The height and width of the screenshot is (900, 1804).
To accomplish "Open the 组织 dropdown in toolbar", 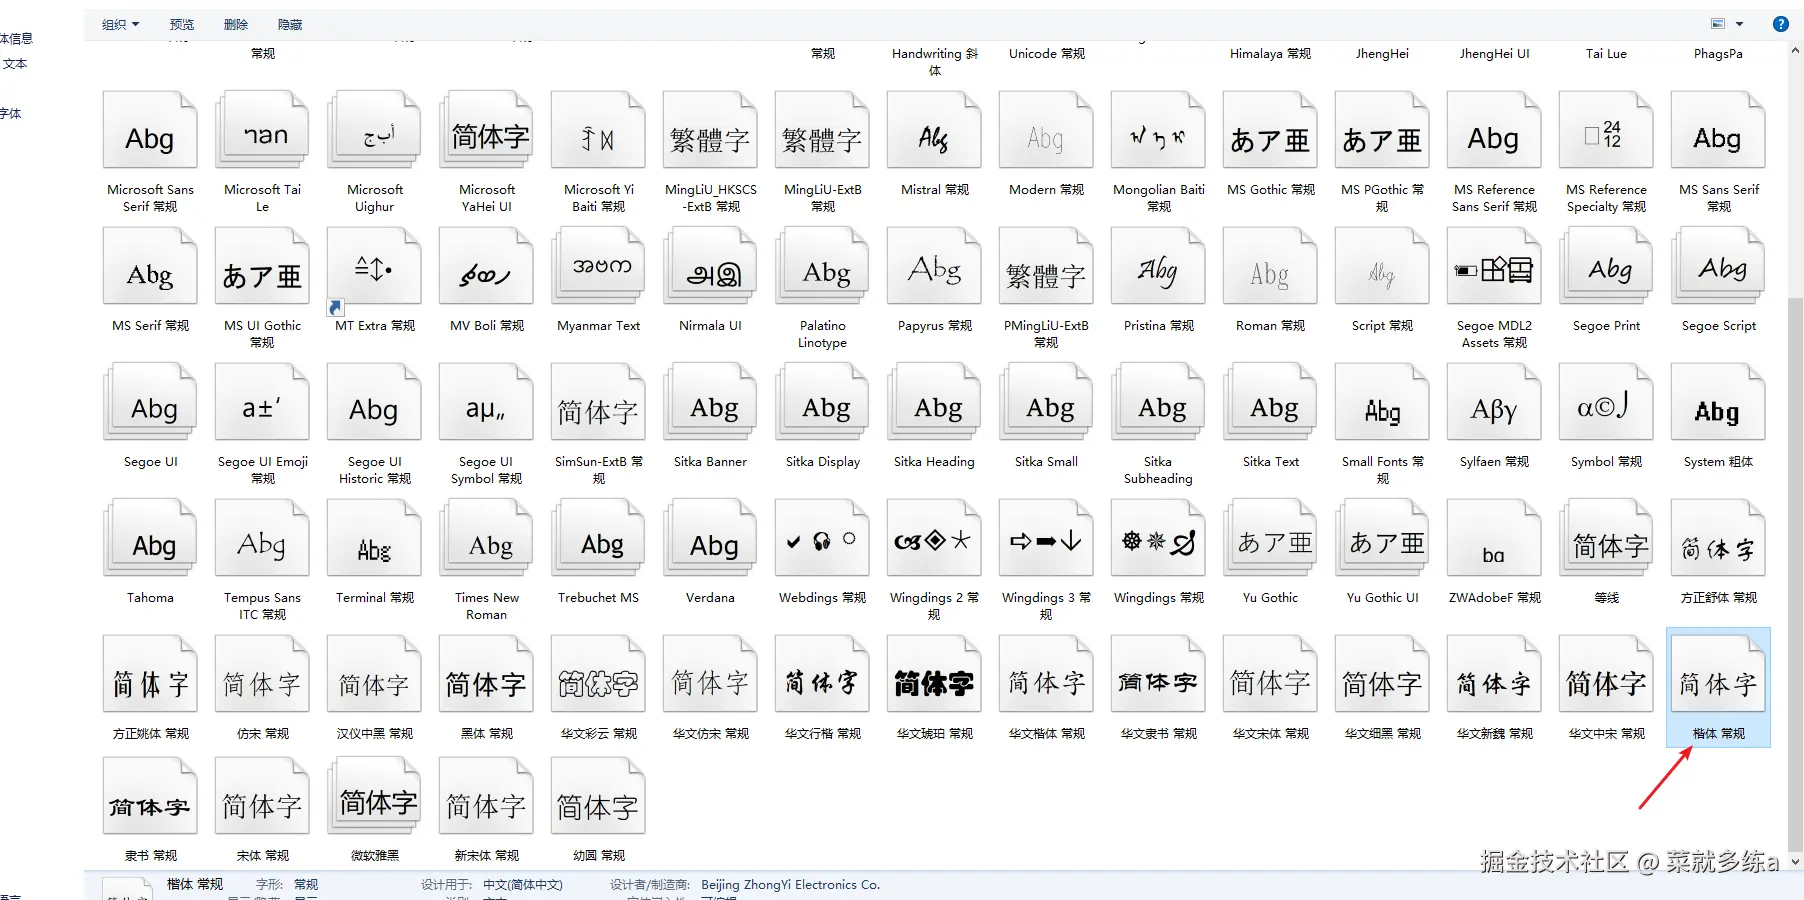I will click(120, 24).
